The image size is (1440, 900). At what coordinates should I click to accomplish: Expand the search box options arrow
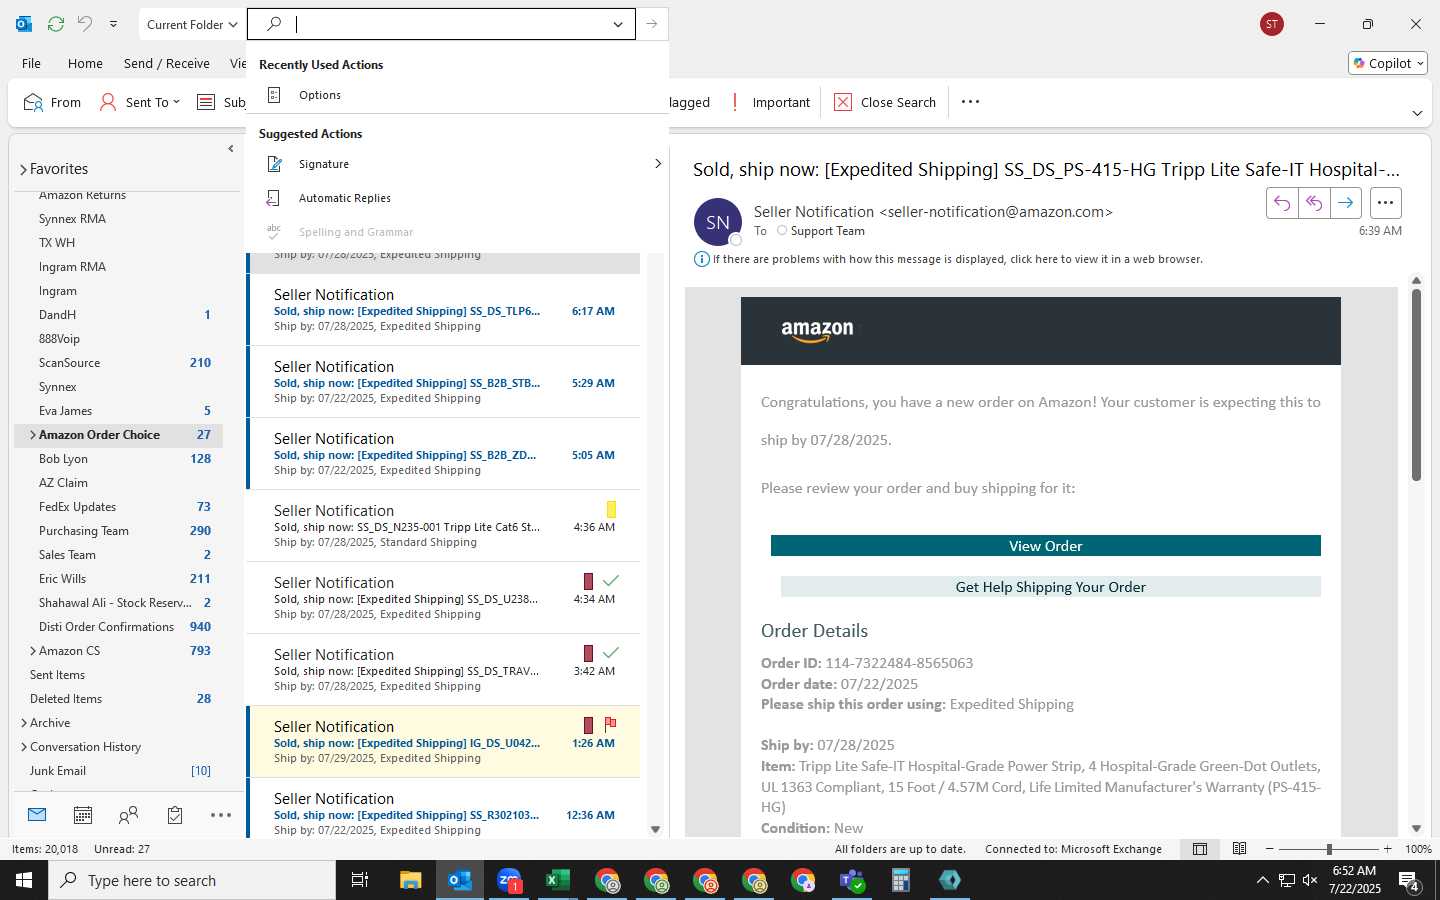click(618, 24)
